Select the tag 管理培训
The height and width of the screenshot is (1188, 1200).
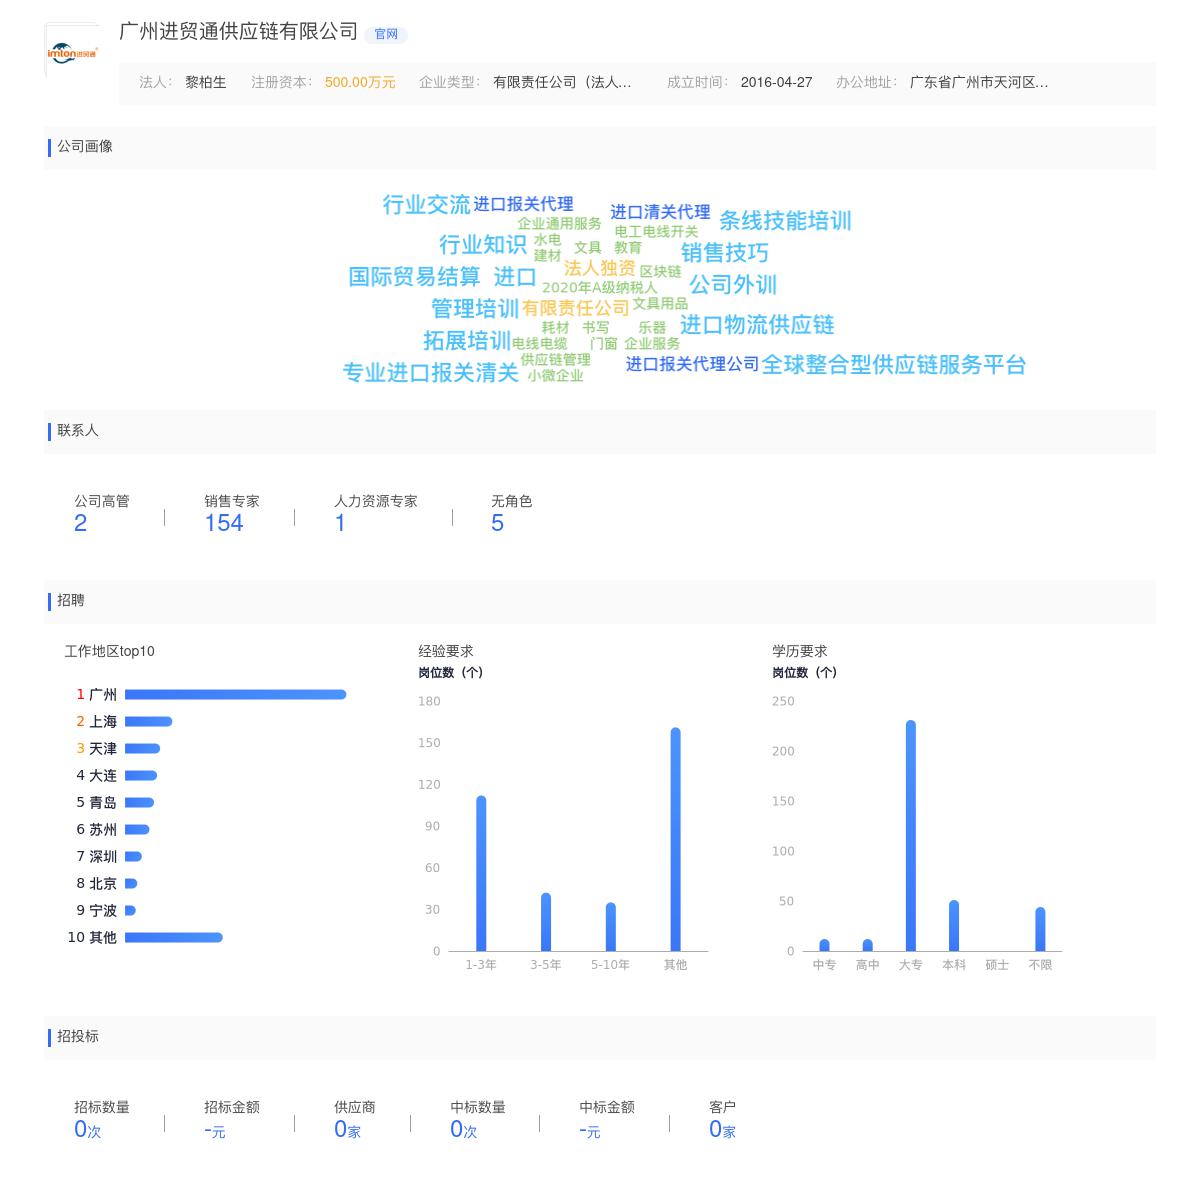(x=475, y=309)
